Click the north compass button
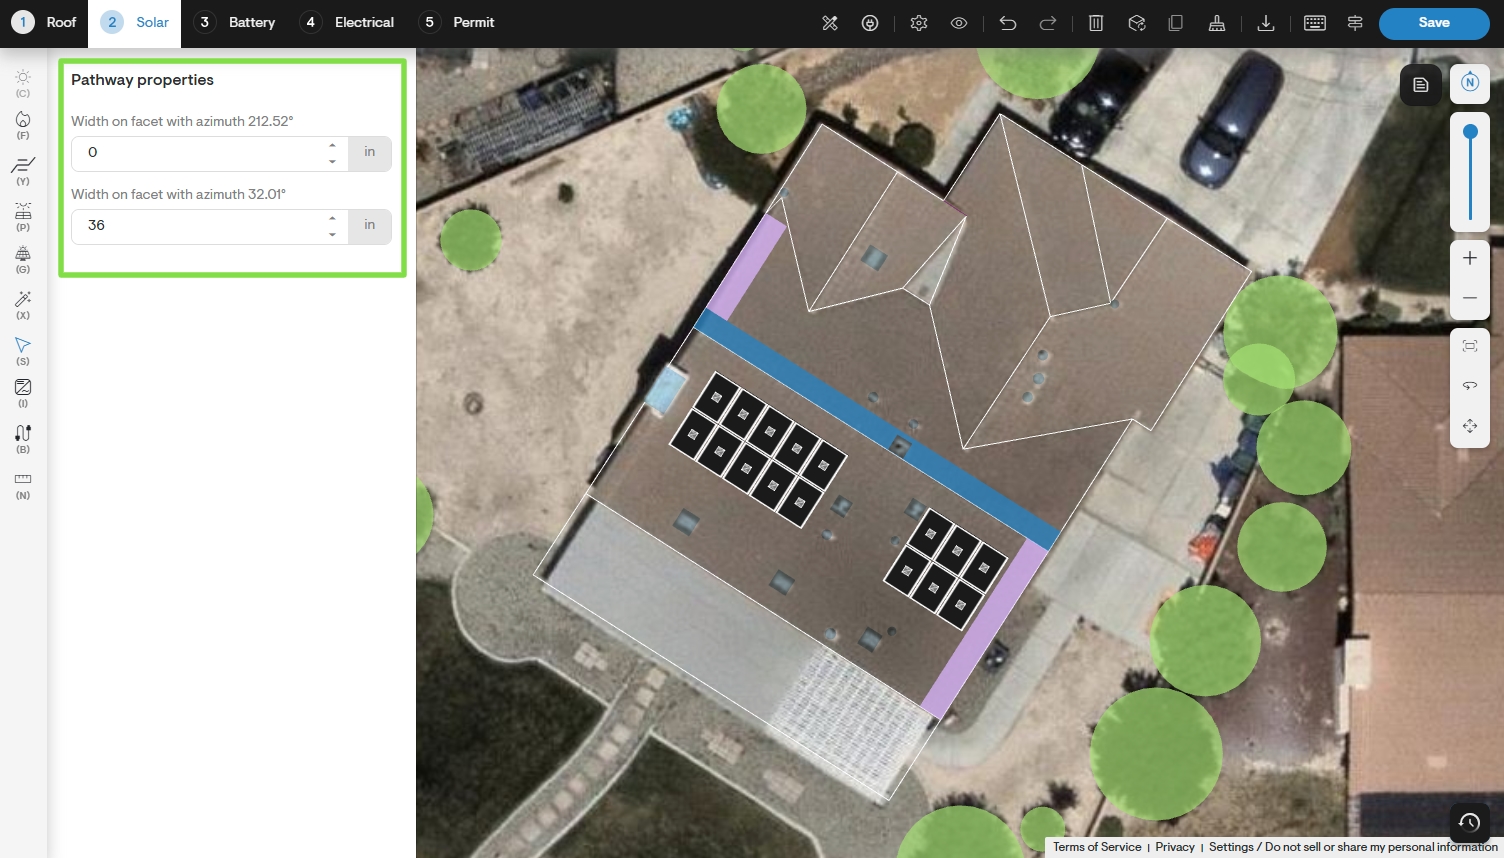 point(1470,83)
